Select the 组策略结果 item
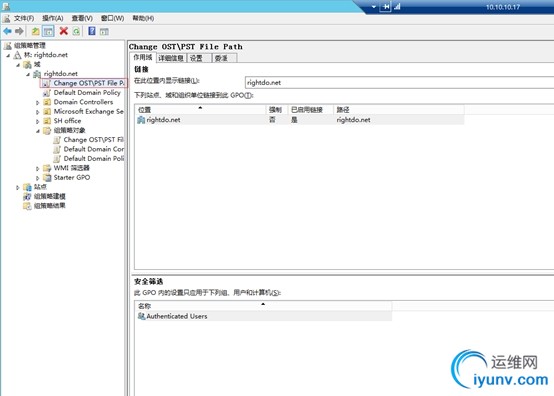The image size is (554, 396). click(x=49, y=206)
